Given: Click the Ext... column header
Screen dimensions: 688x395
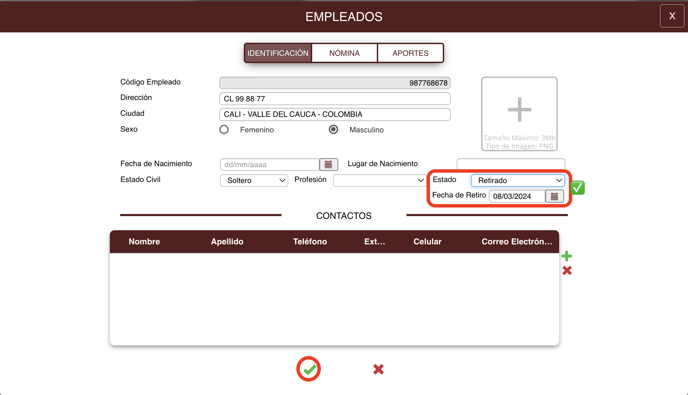Looking at the screenshot, I should coord(375,242).
